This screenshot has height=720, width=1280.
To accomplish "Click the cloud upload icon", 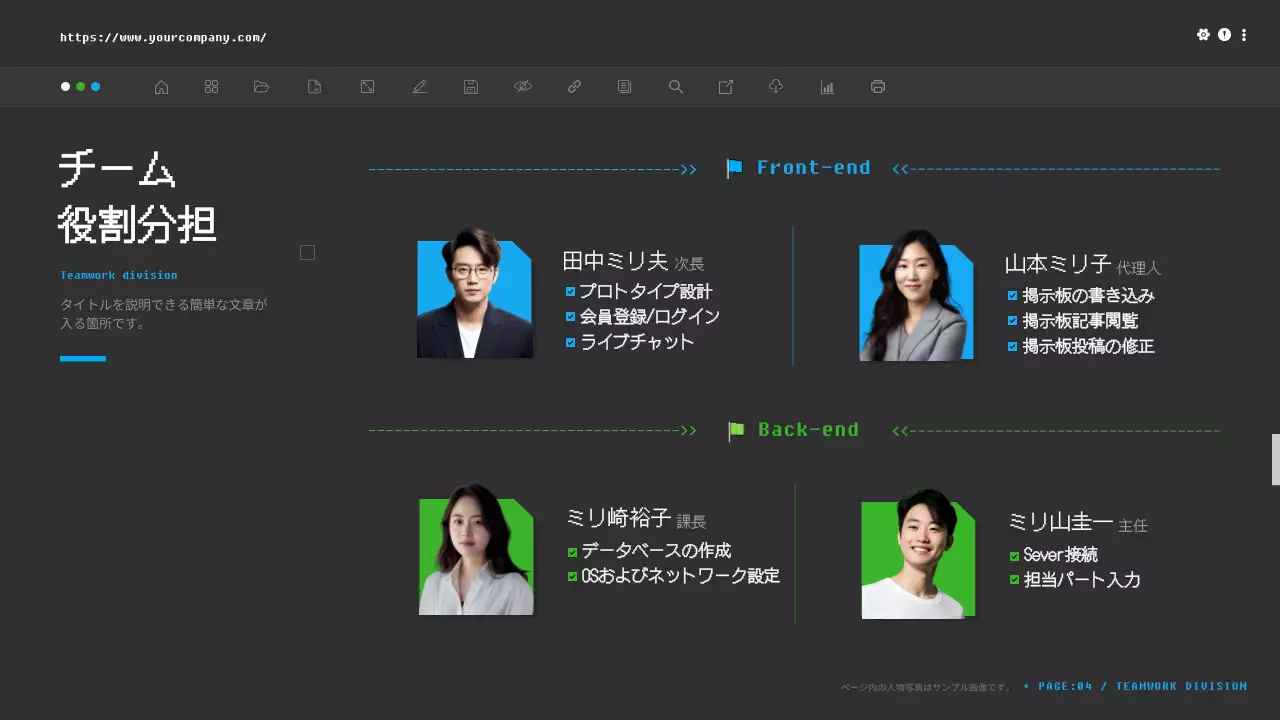I will point(776,87).
